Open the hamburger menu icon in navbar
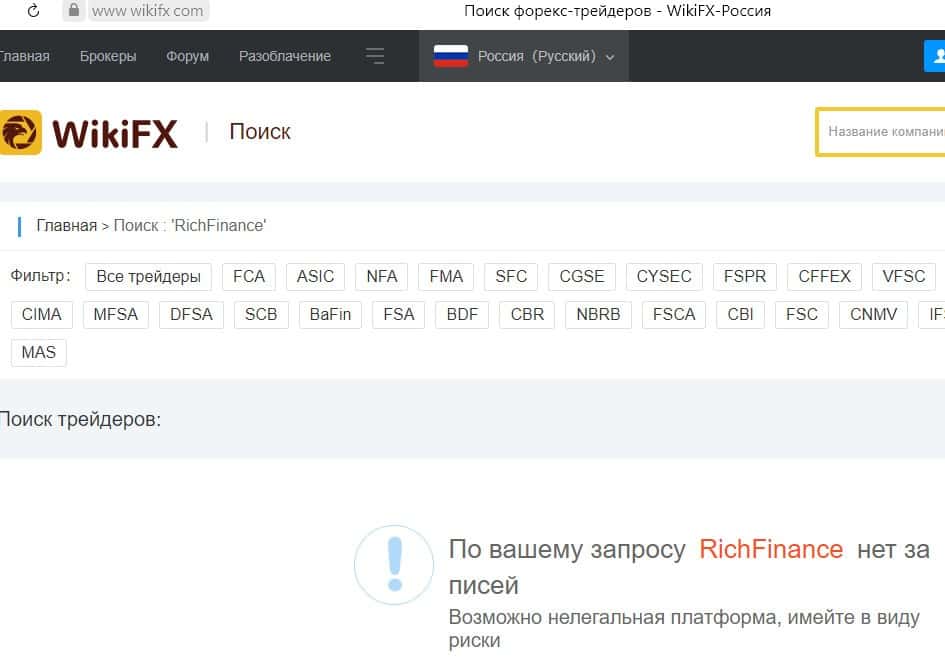Image resolution: width=945 pixels, height=669 pixels. point(375,56)
